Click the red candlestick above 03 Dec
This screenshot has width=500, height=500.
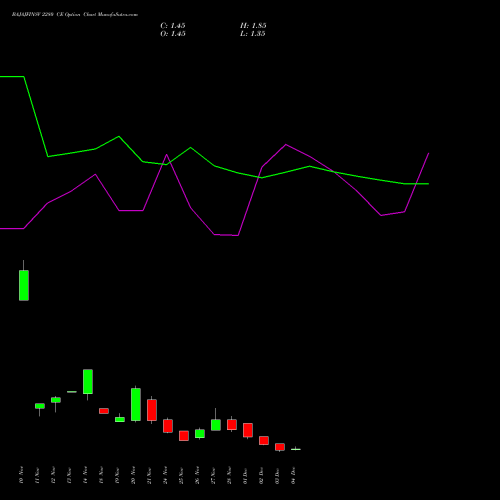[280, 447]
